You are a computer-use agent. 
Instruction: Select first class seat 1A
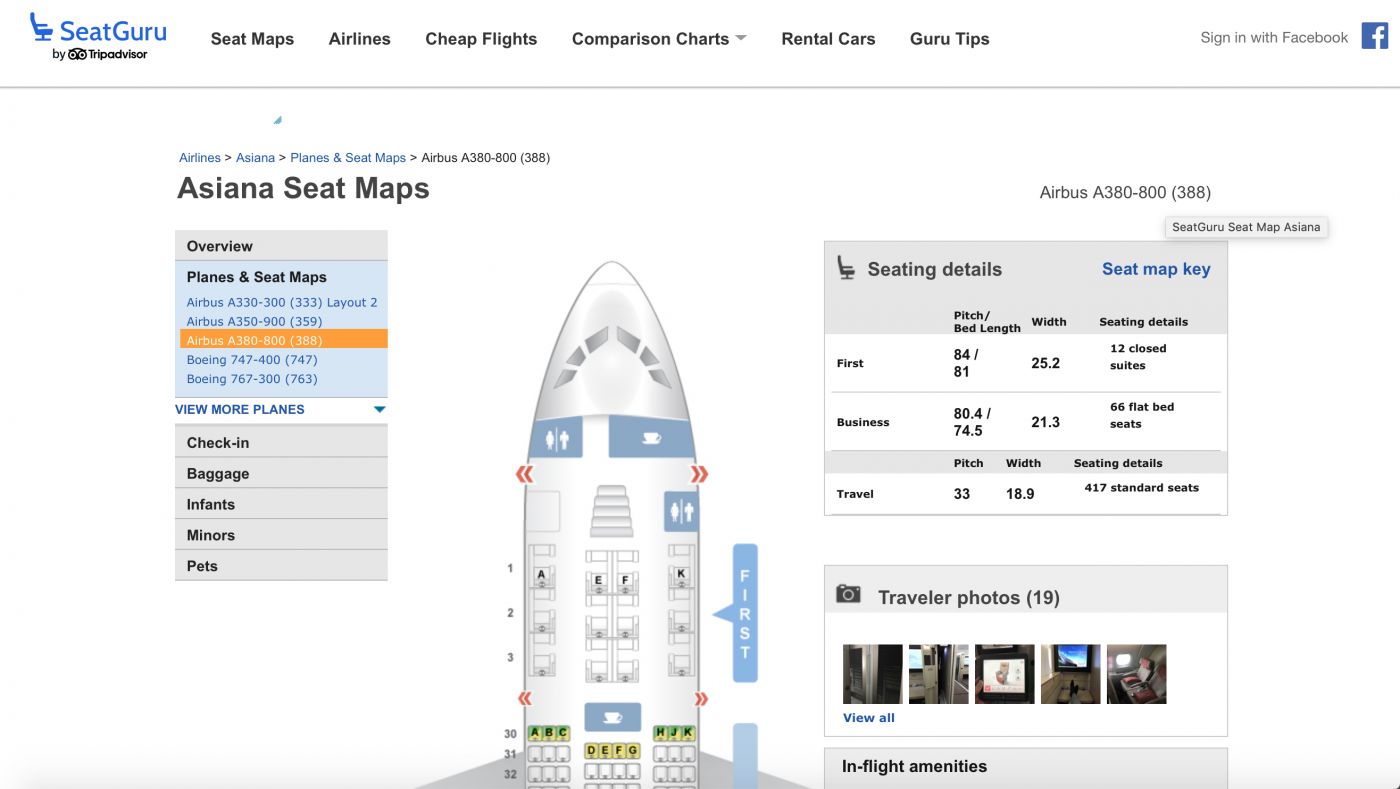click(x=541, y=574)
